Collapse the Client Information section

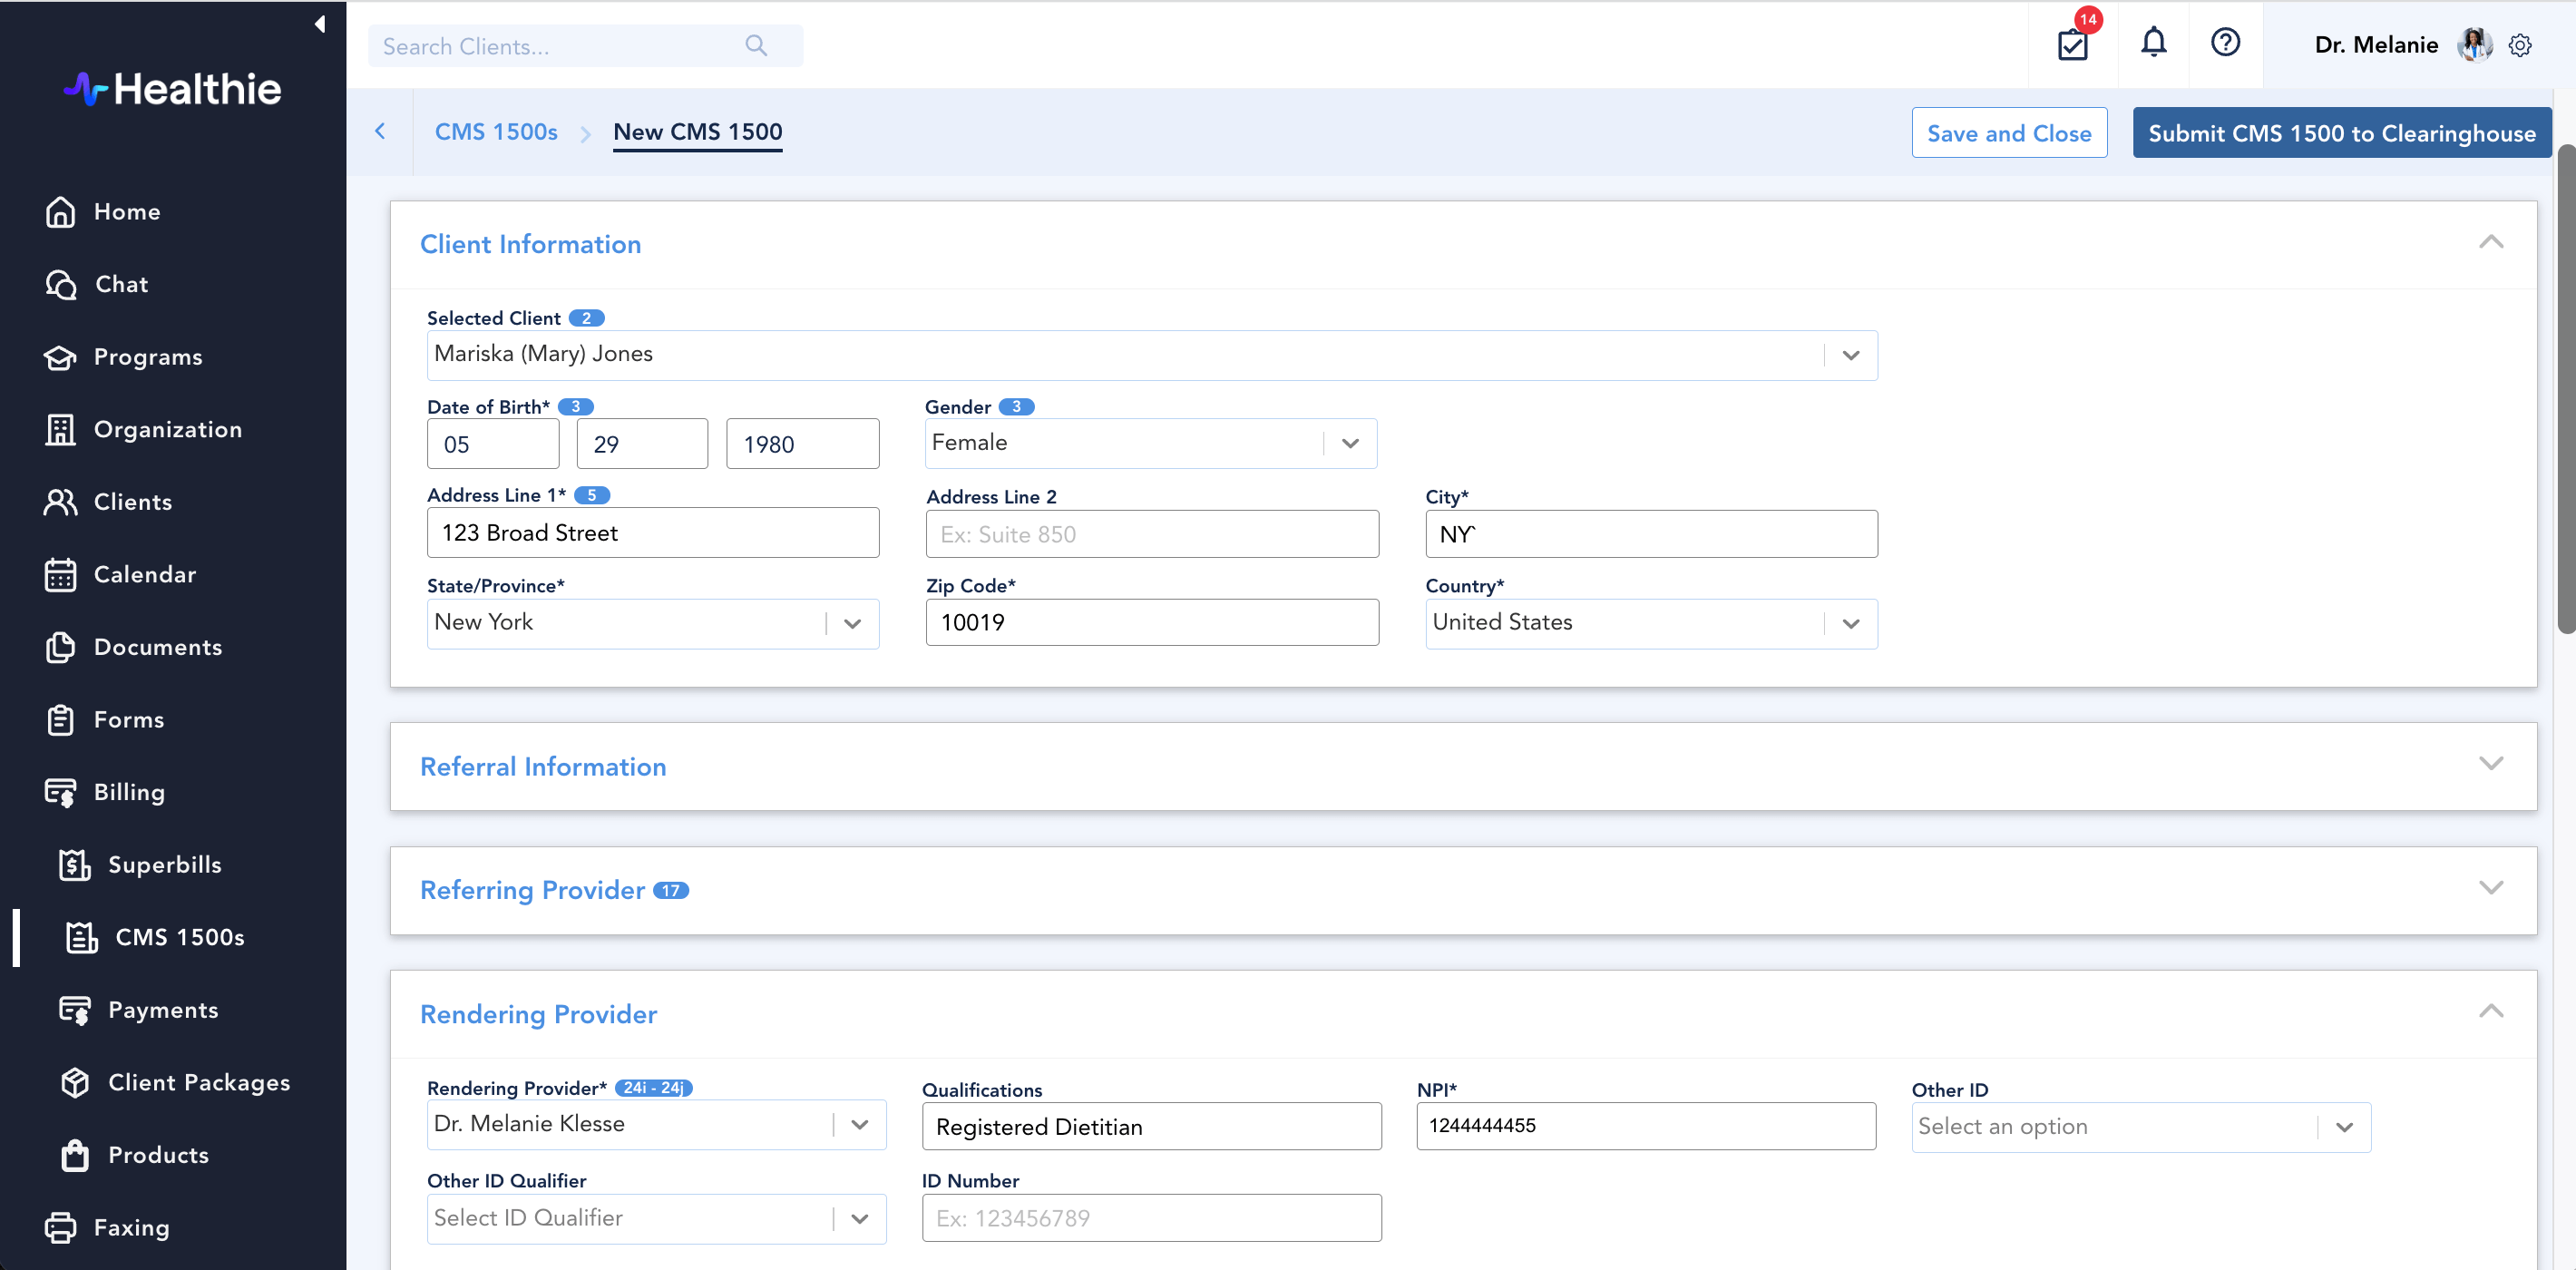click(x=2492, y=241)
